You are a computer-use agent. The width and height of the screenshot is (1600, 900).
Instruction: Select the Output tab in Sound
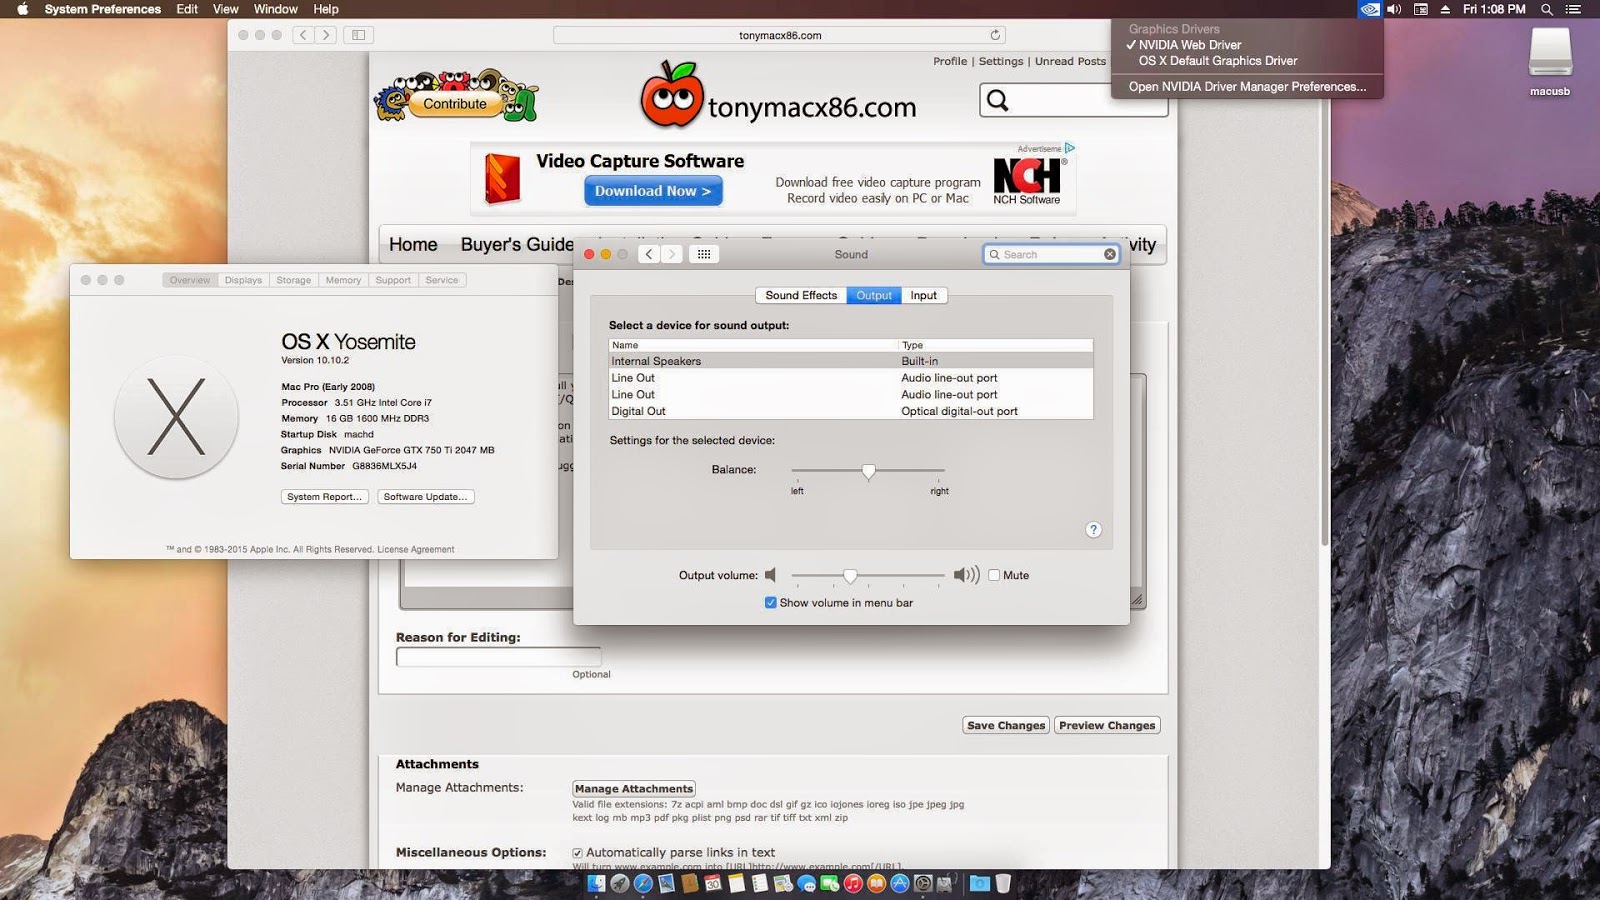(x=874, y=295)
